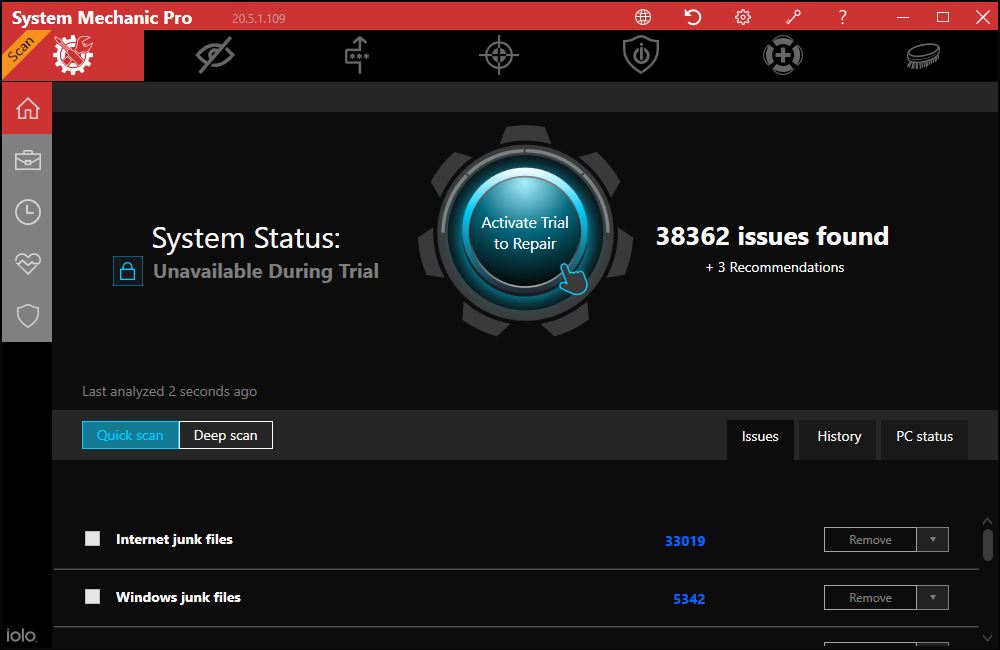Open settings gear in title bar

(x=743, y=17)
